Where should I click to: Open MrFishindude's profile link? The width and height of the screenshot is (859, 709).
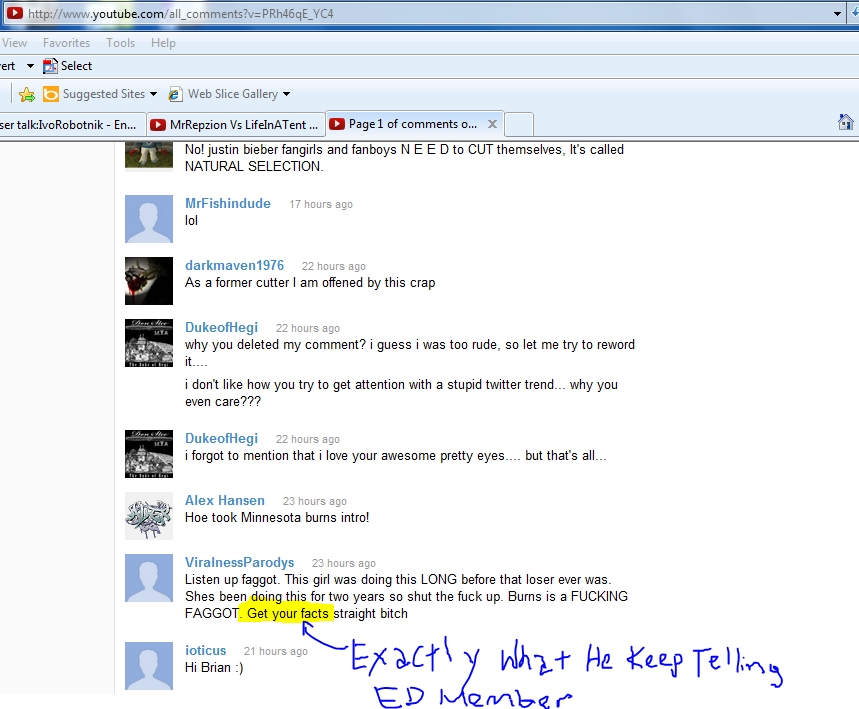click(227, 203)
